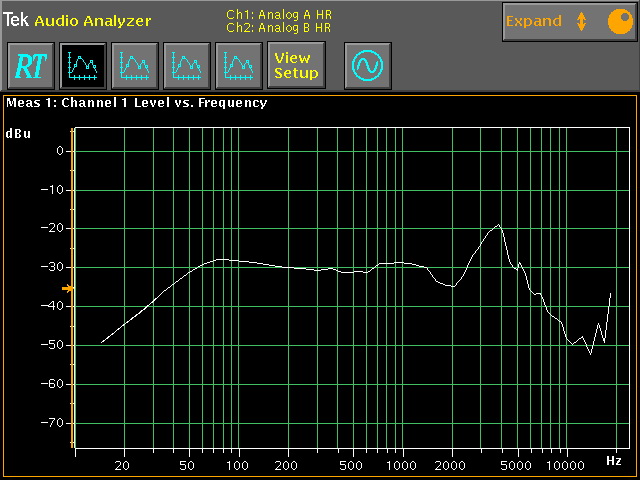The image size is (640, 480).
Task: Open the sine wave generator icon
Action: [367, 66]
